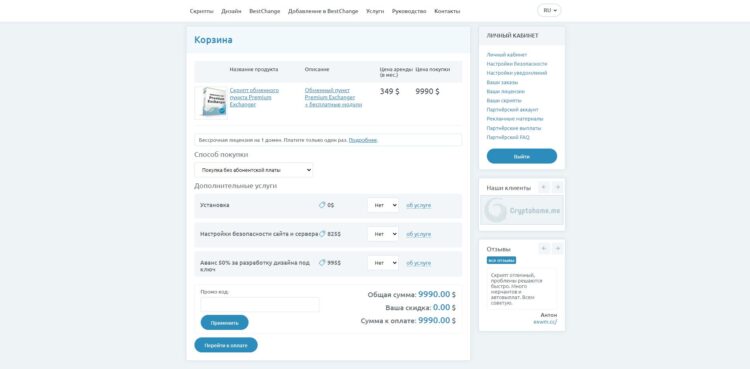This screenshot has width=750, height=369.
Task: Click the Применить promo code button
Action: (224, 323)
